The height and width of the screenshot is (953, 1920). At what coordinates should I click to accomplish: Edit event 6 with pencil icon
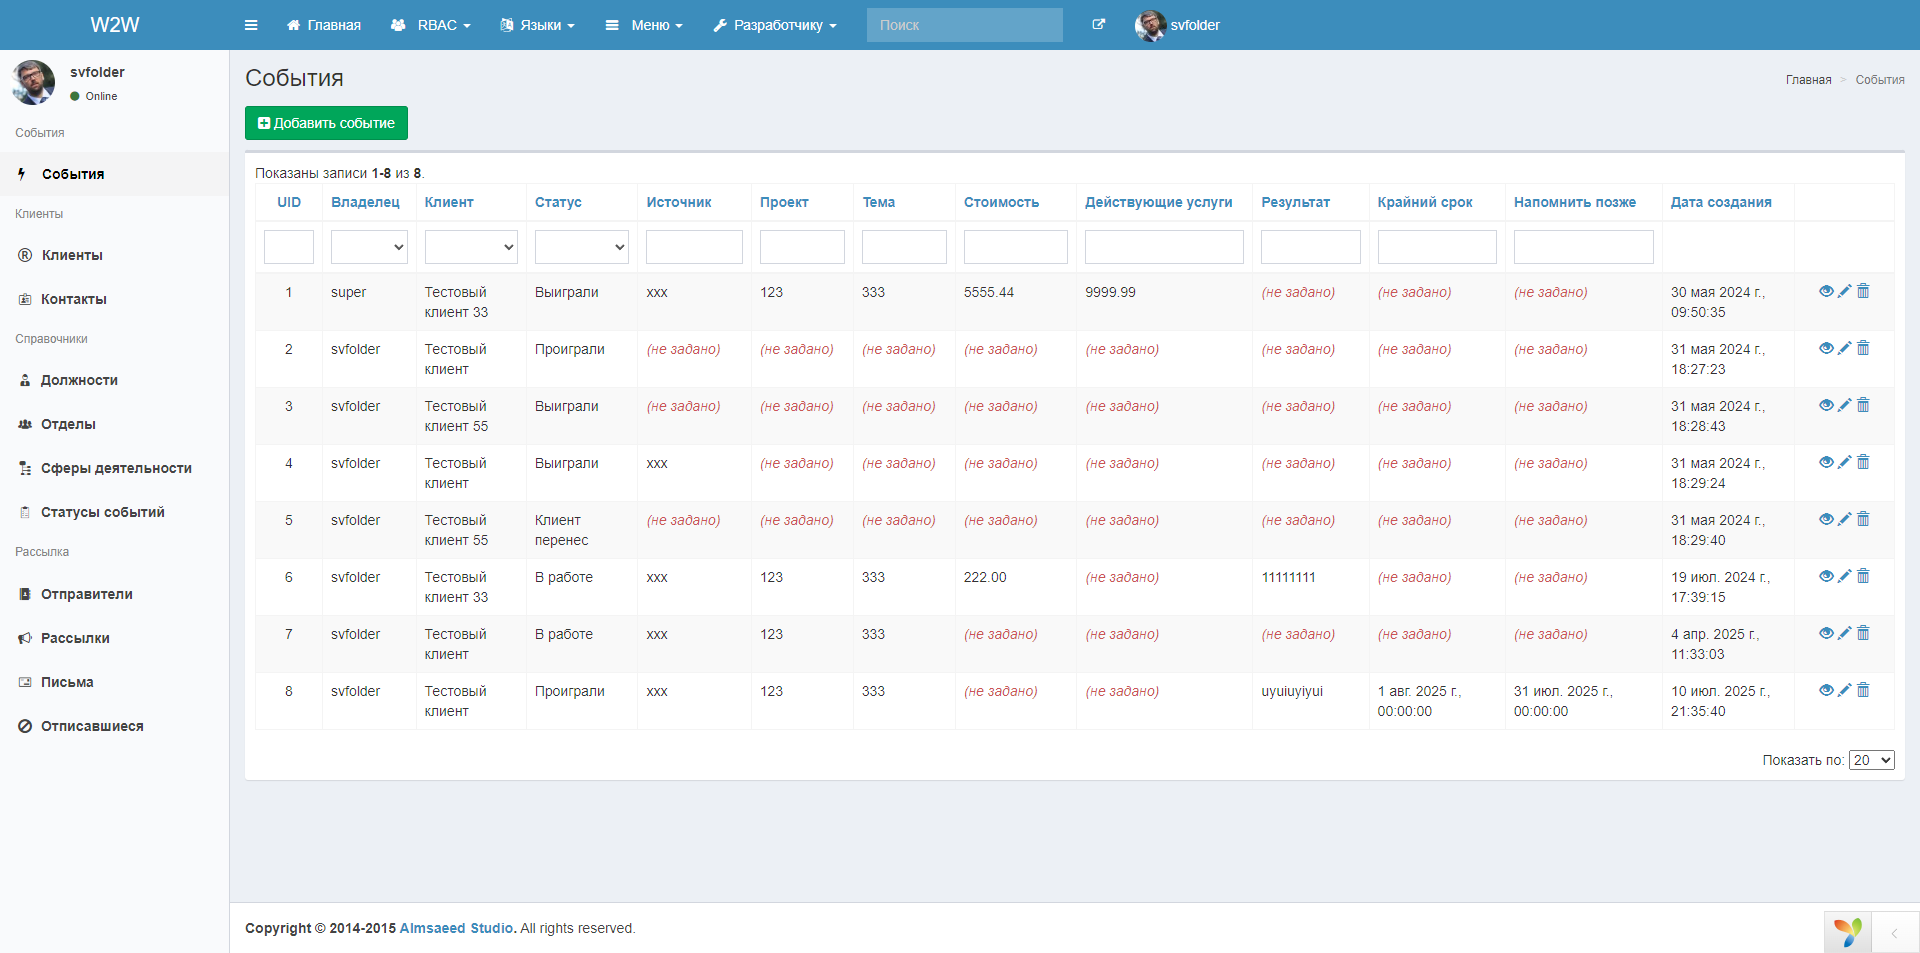(1845, 576)
